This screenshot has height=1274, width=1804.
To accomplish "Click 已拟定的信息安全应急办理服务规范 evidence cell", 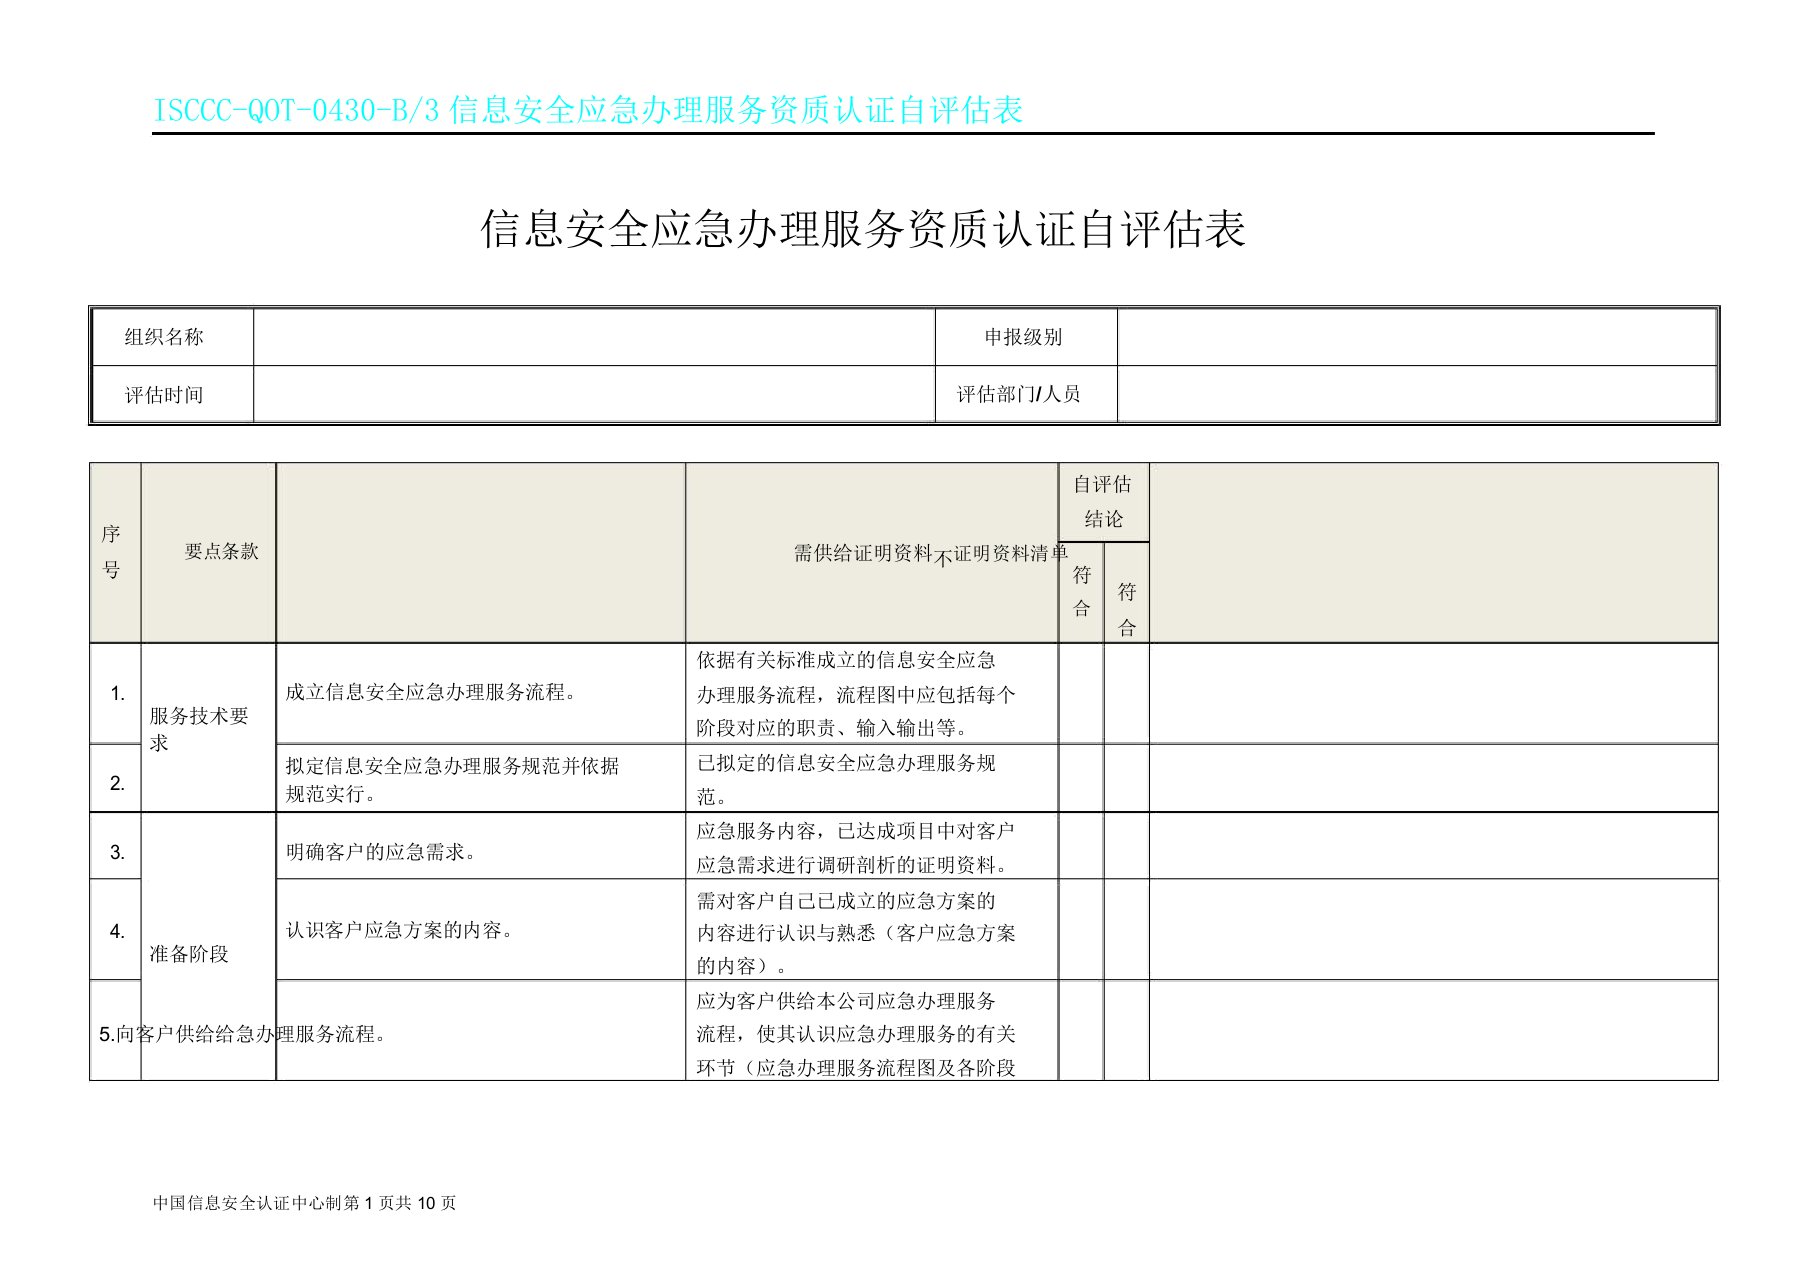I will 872,779.
